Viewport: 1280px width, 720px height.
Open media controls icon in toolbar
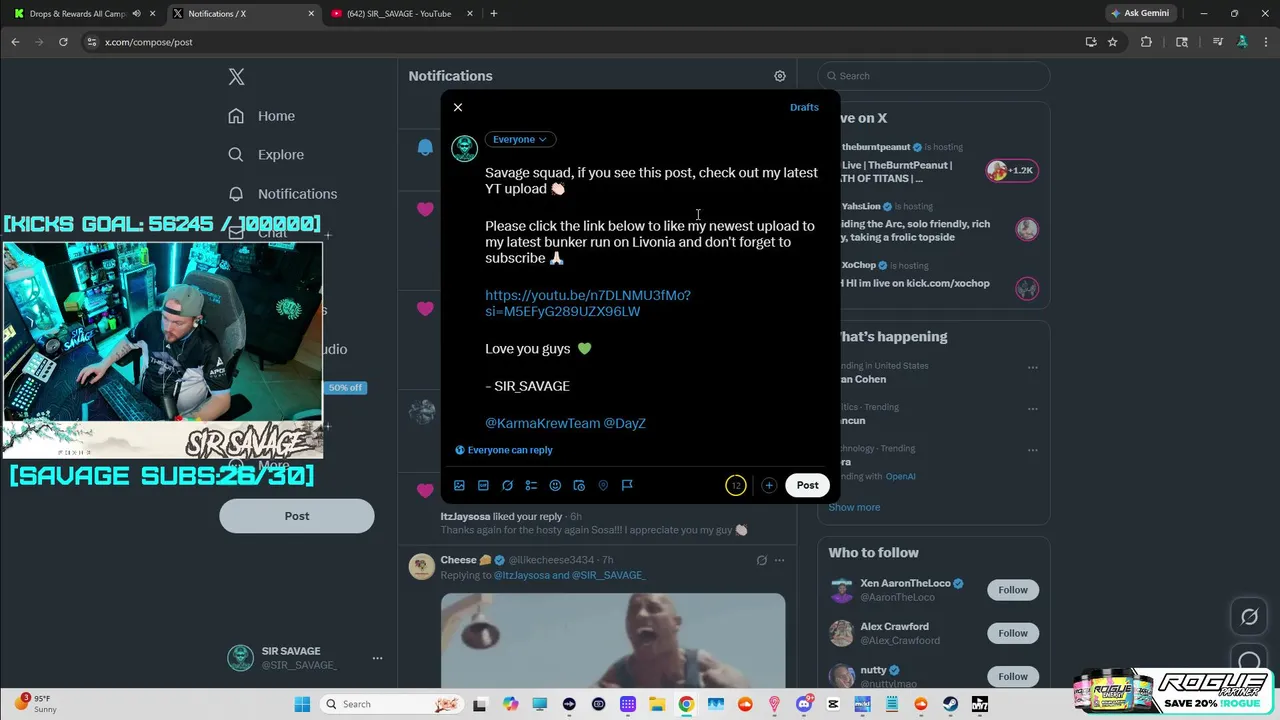click(1217, 42)
